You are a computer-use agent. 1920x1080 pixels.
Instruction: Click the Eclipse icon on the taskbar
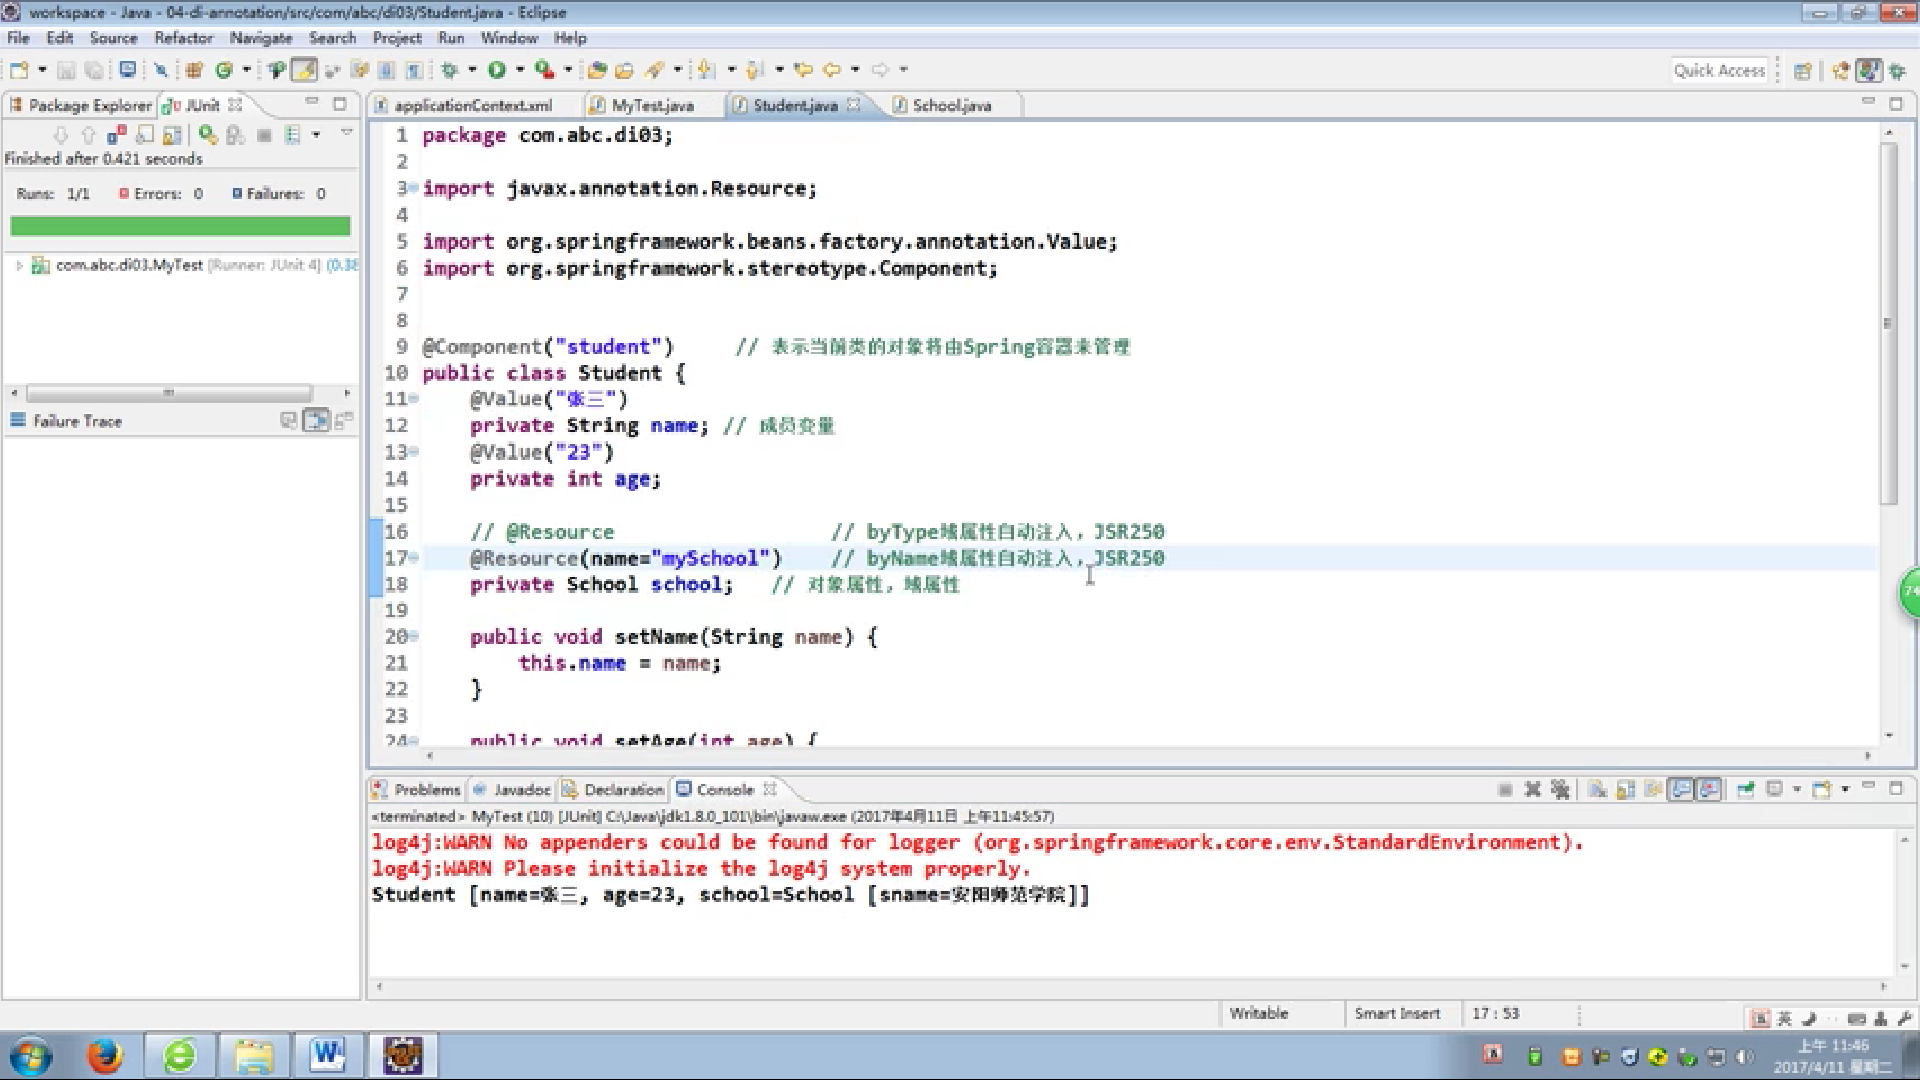point(402,1055)
